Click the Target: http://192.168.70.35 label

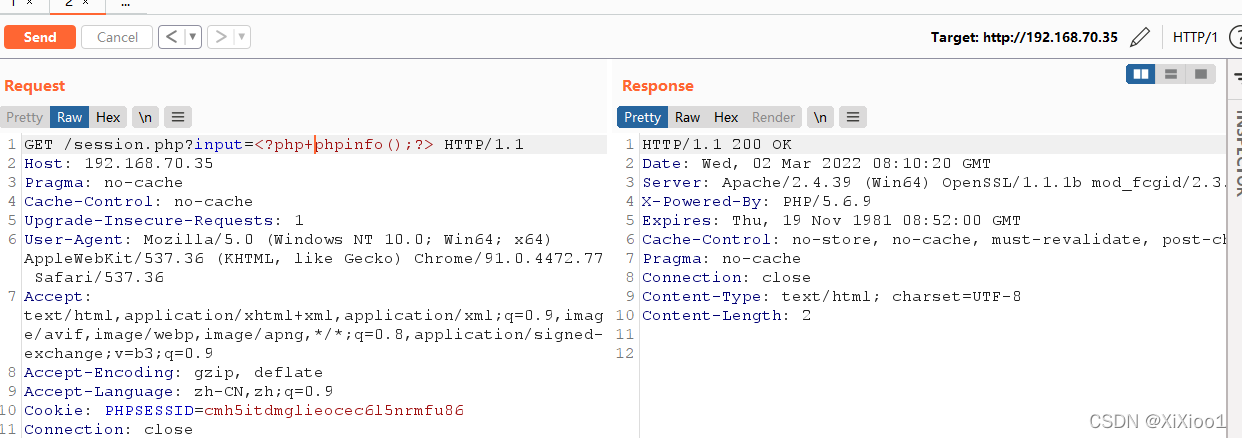(1024, 38)
